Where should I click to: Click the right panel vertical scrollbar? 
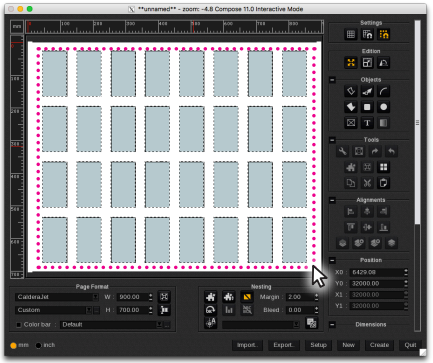tap(417, 123)
